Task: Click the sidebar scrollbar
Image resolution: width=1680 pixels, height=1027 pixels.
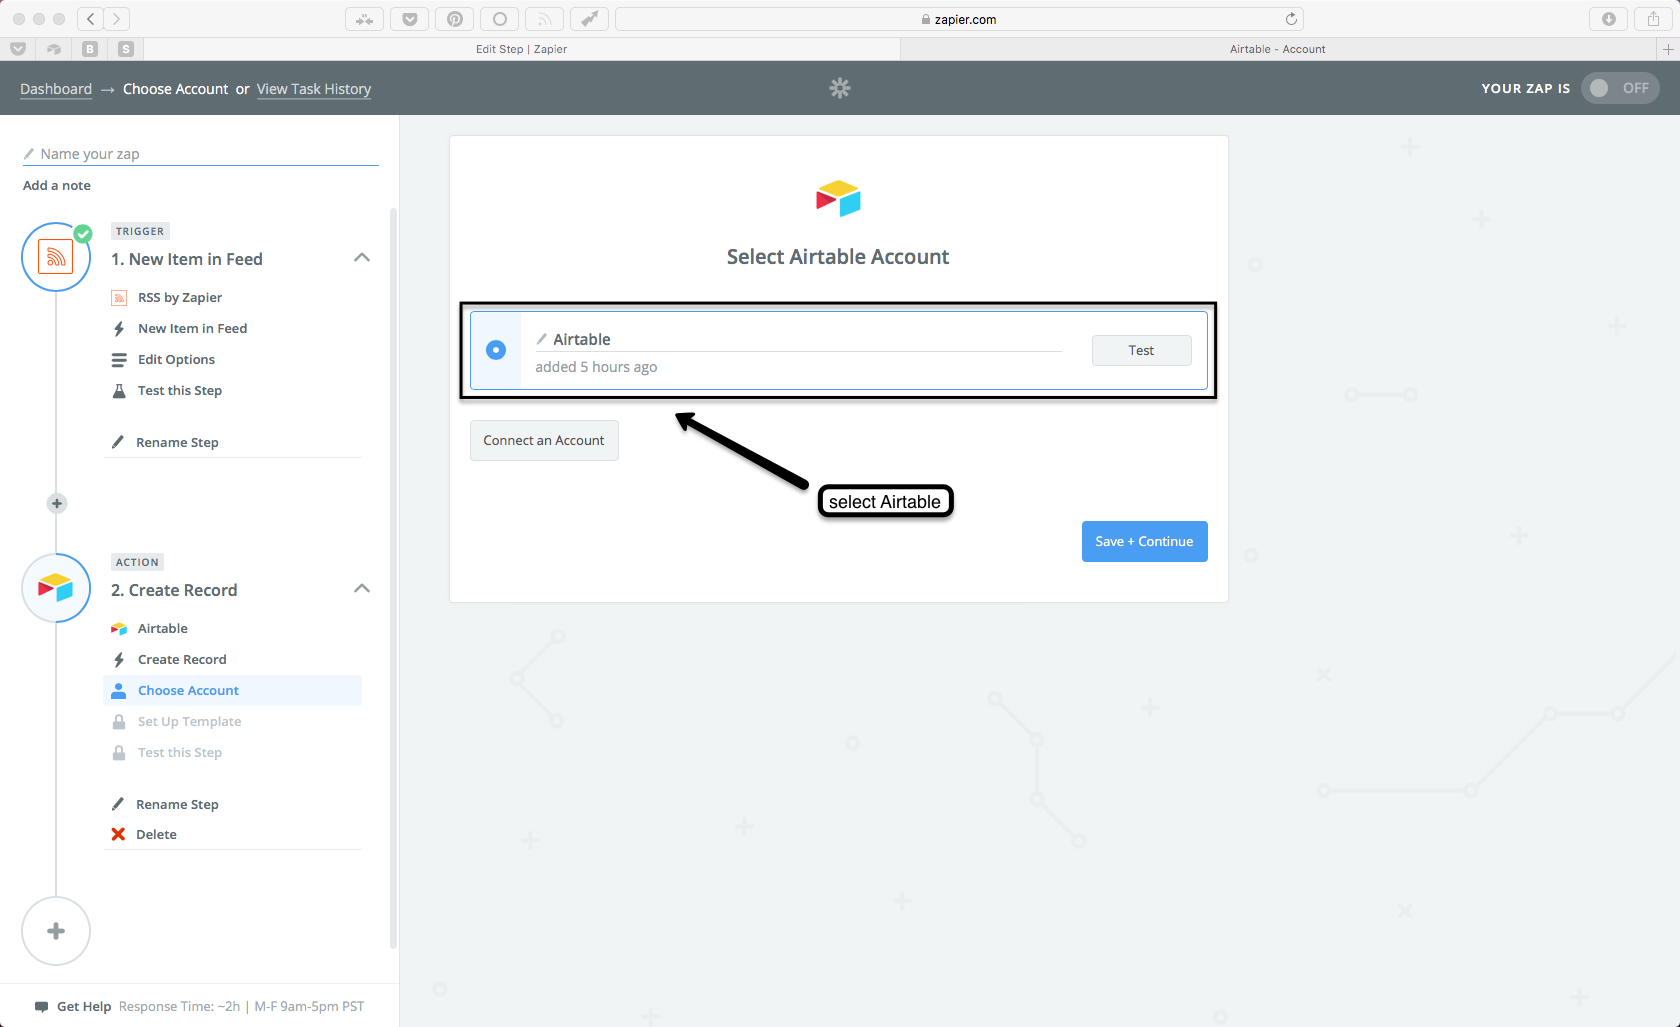Action: point(393,578)
